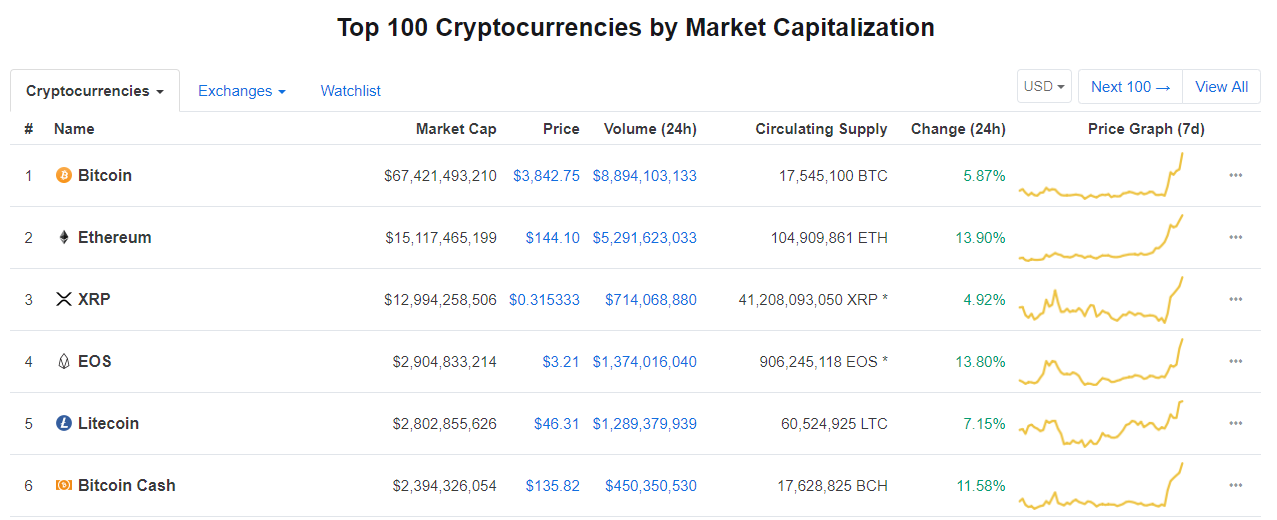1277x520 pixels.
Task: Switch to the Watchlist tab
Action: click(x=351, y=91)
